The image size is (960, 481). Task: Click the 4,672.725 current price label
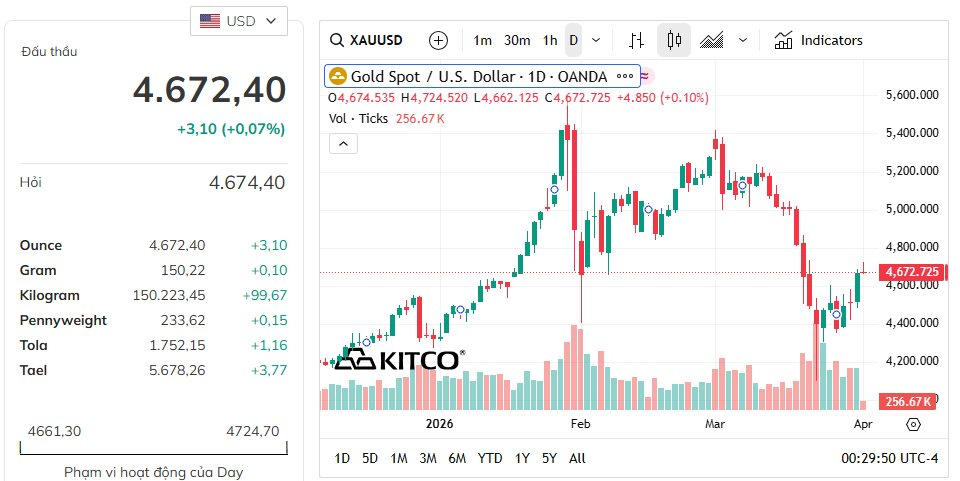click(911, 272)
